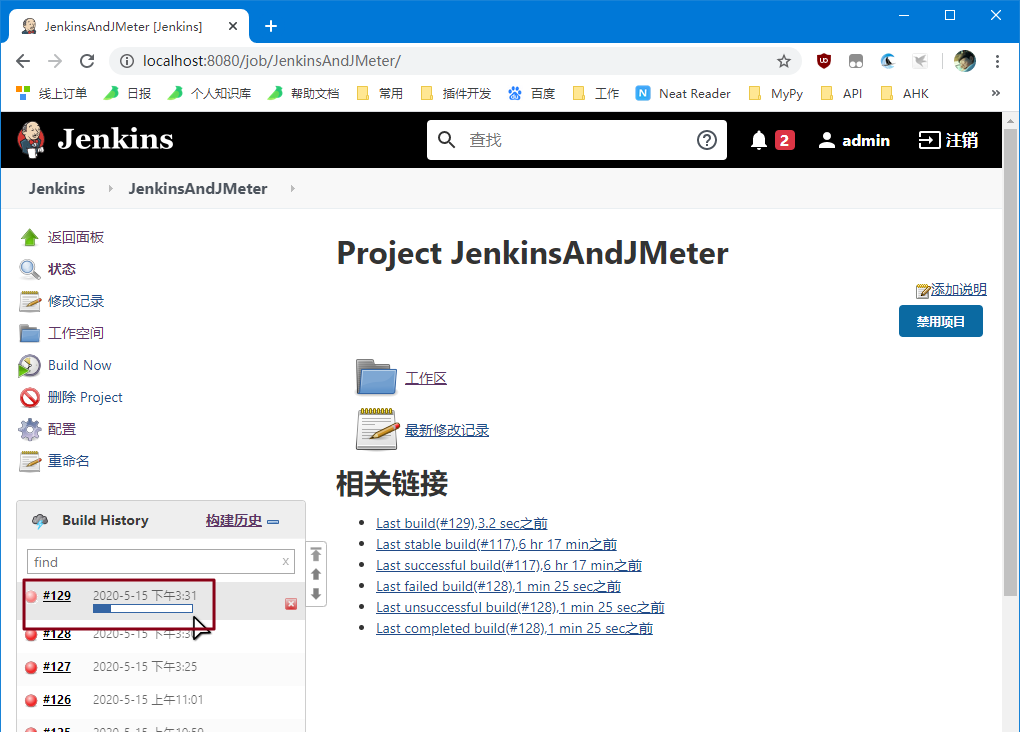The width and height of the screenshot is (1020, 732).
Task: Open 状态 status page in sidebar
Action: tap(62, 269)
